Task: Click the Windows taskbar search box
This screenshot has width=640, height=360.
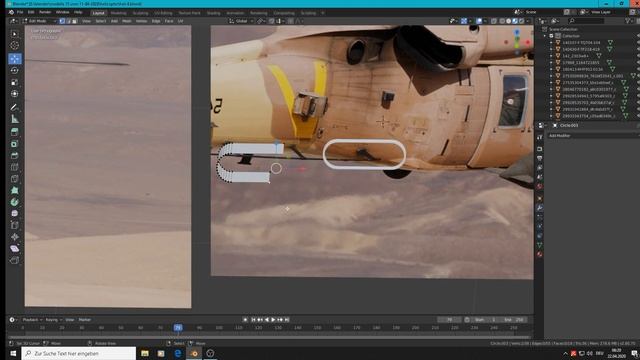Action: (x=79, y=353)
